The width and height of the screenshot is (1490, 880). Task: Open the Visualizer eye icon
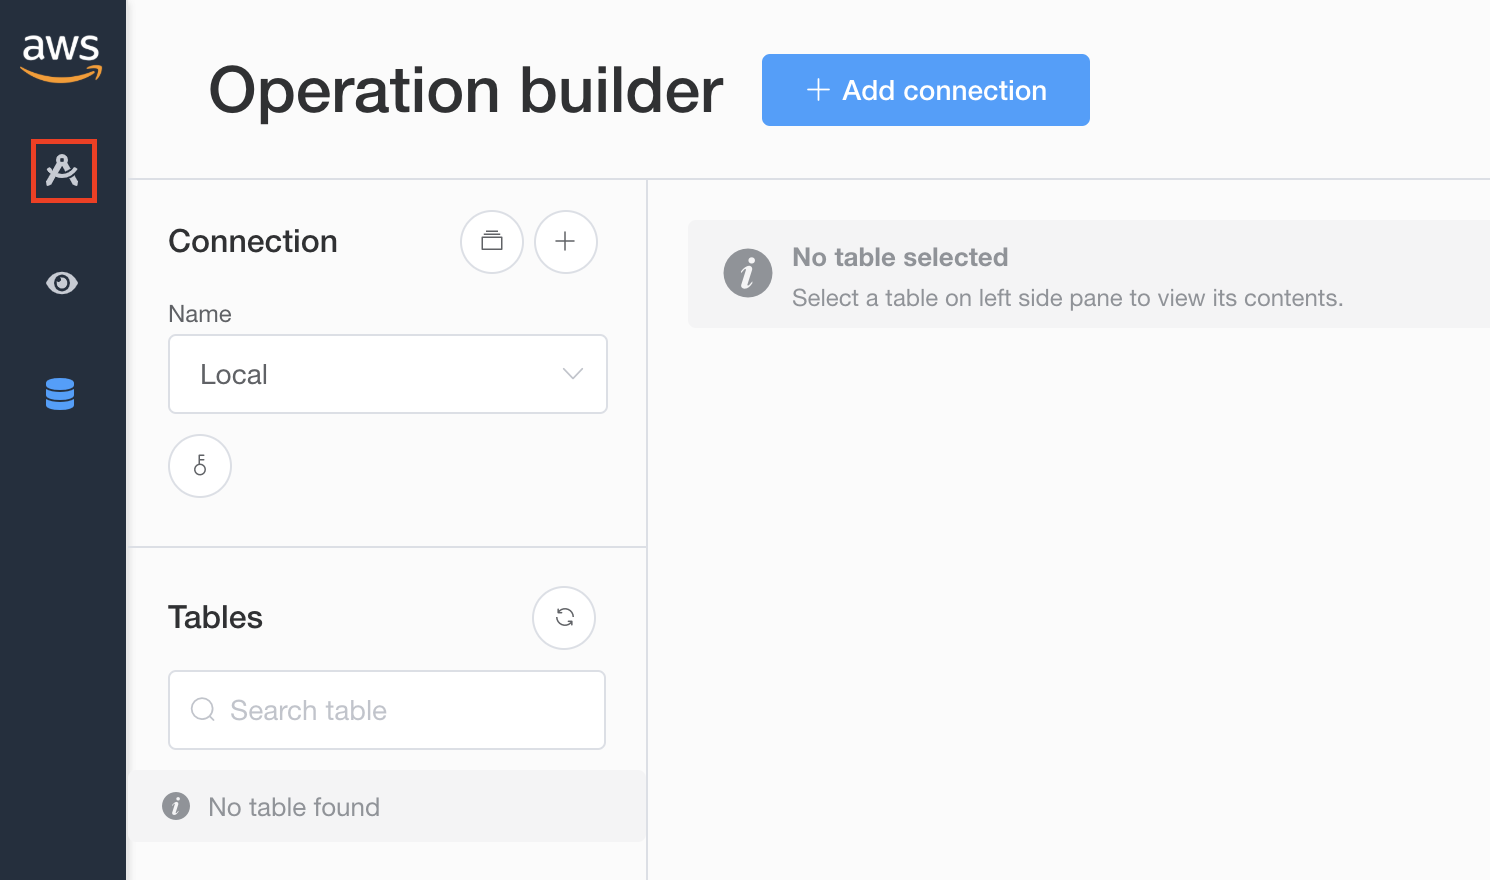pyautogui.click(x=62, y=283)
